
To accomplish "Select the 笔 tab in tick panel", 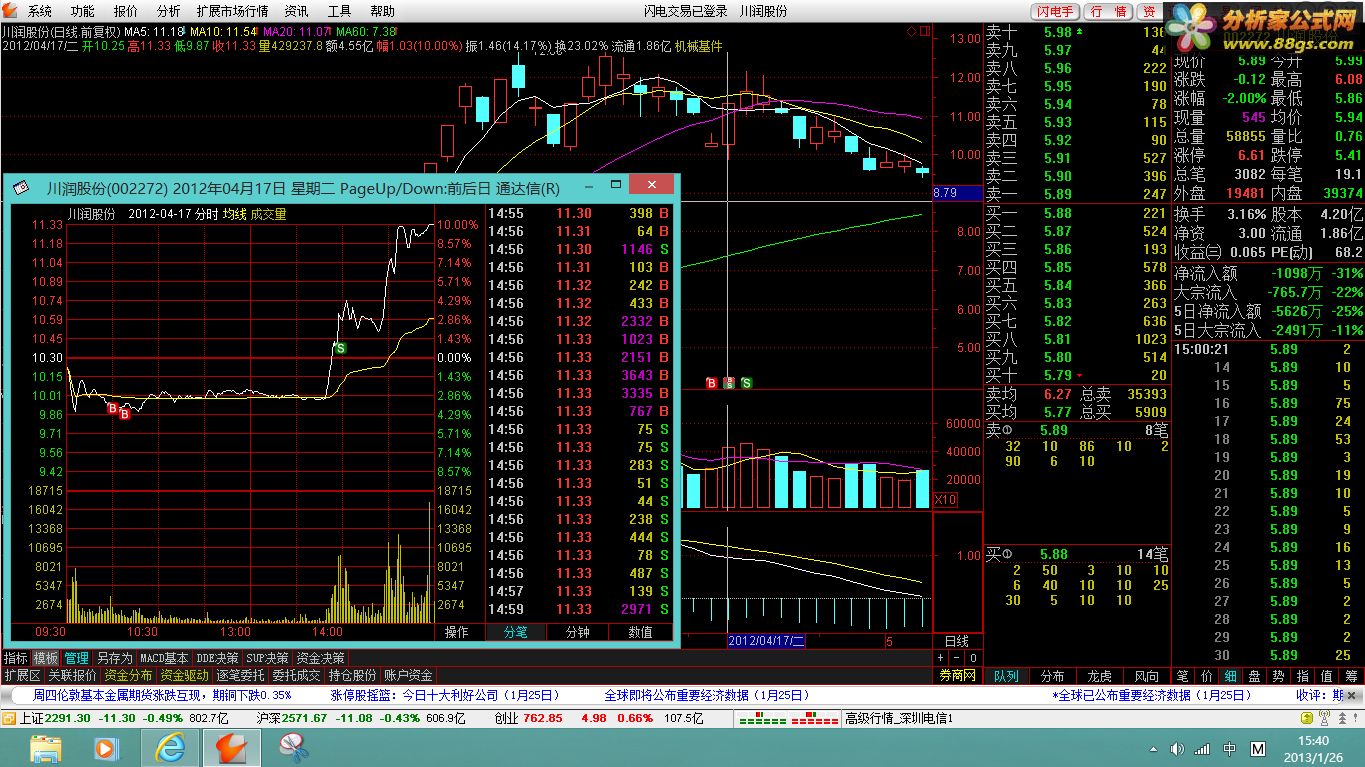I will click(1183, 676).
